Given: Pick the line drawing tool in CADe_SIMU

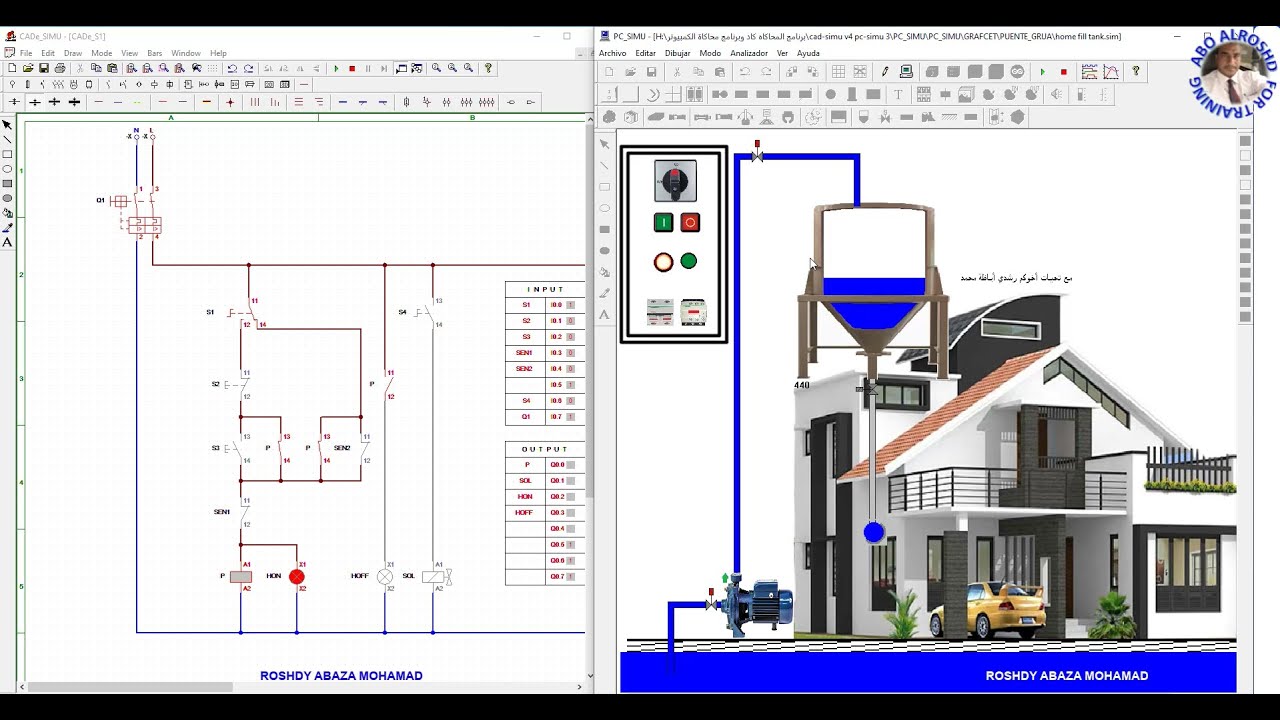Looking at the screenshot, I should (7, 140).
